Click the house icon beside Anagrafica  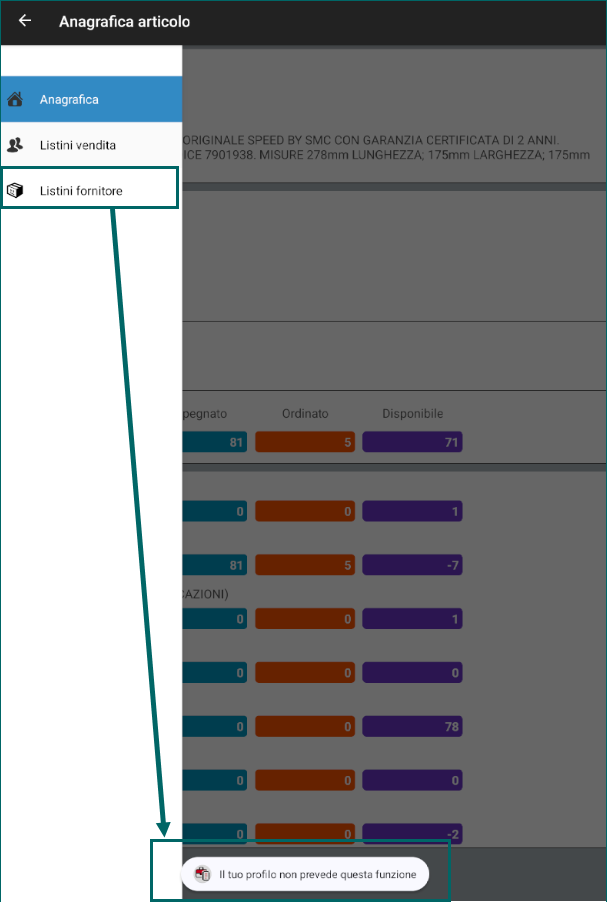tap(15, 99)
